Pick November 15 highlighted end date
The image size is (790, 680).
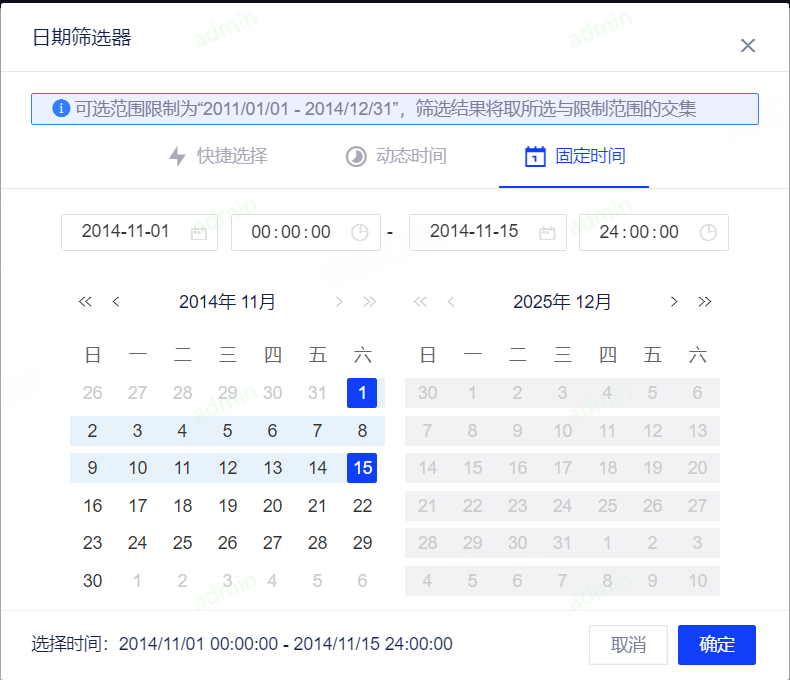pyautogui.click(x=362, y=467)
